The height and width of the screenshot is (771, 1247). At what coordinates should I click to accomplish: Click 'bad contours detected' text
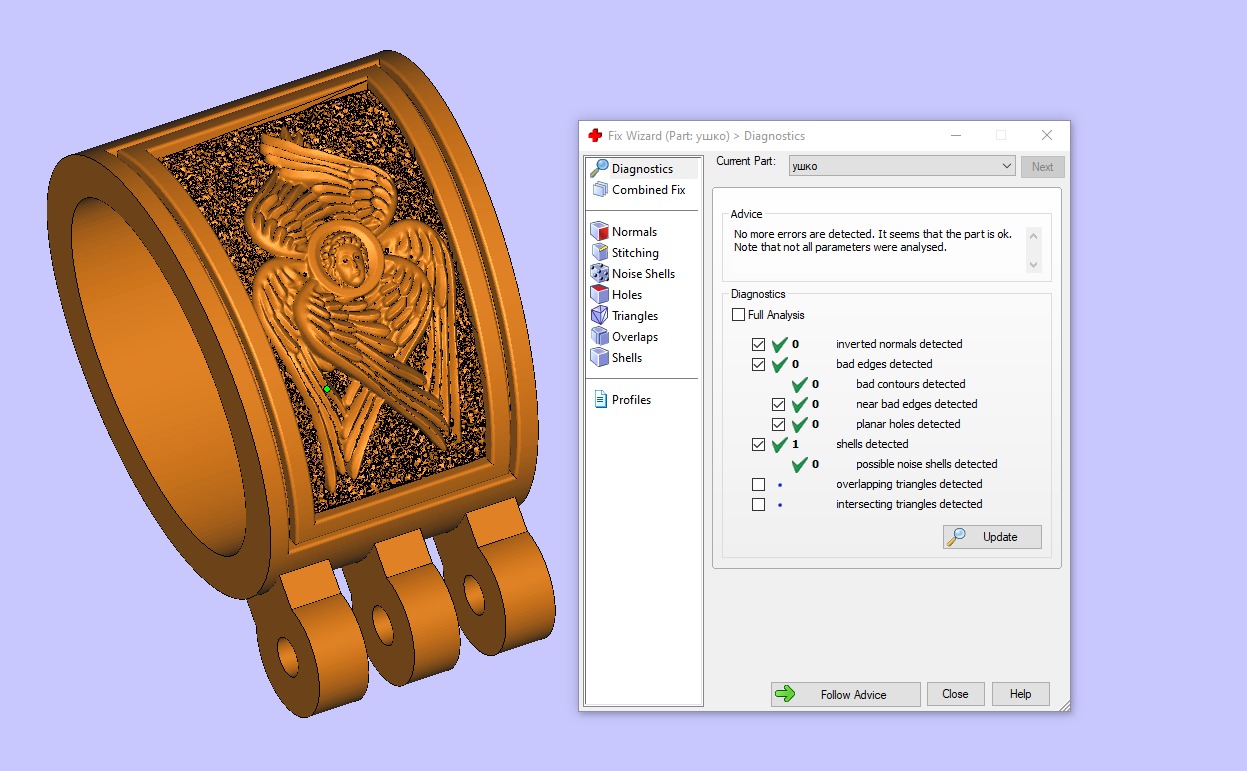pos(910,384)
